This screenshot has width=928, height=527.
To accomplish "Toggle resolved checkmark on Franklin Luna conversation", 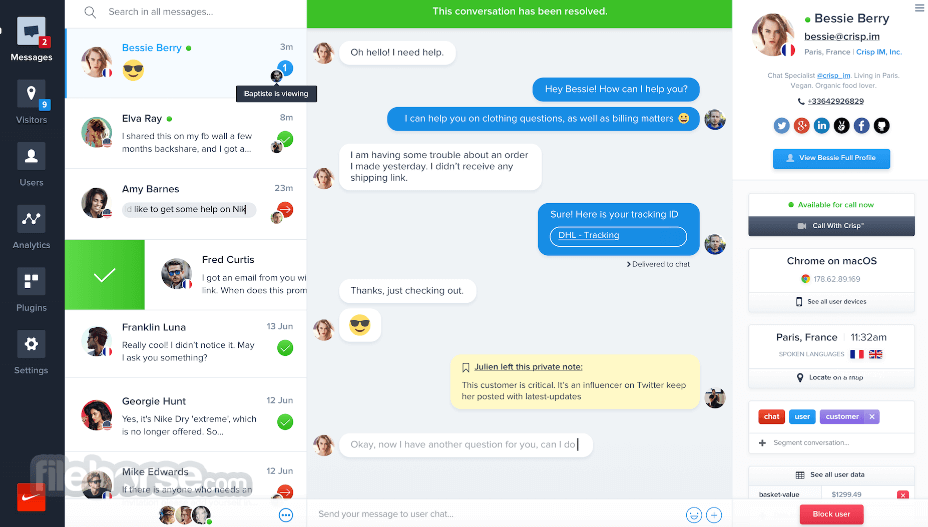I will [285, 348].
